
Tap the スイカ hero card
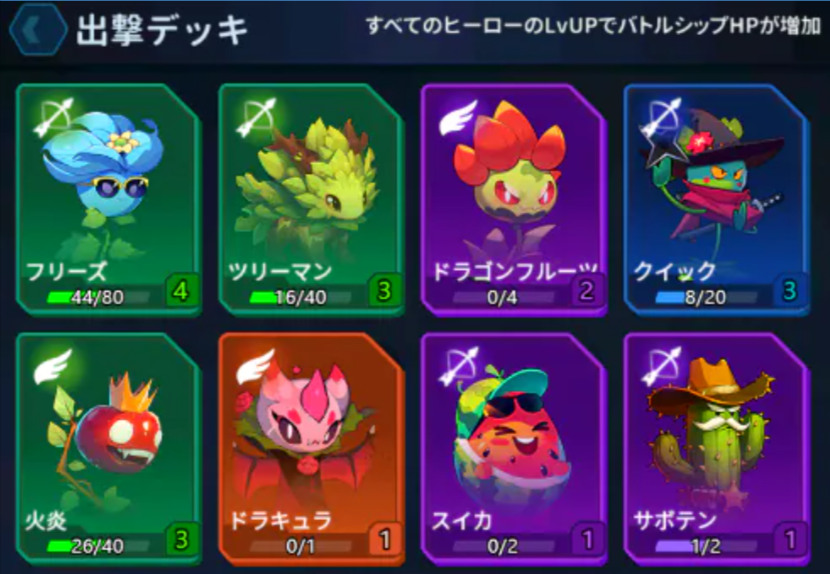pyautogui.click(x=513, y=449)
